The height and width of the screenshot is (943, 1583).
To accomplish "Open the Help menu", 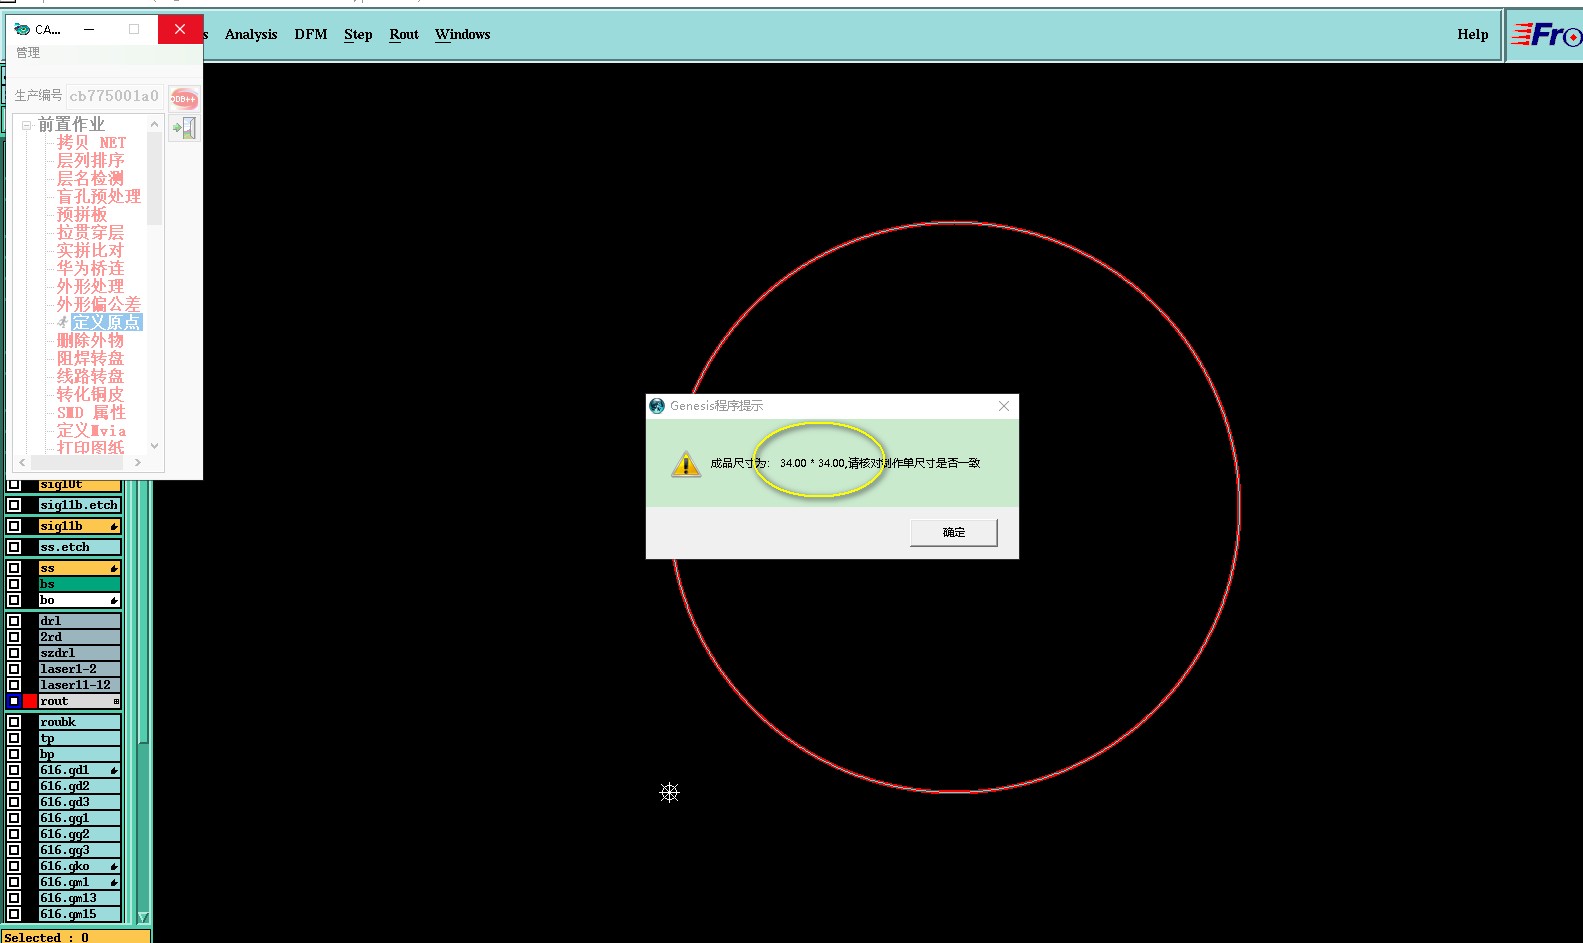I will (x=1472, y=34).
